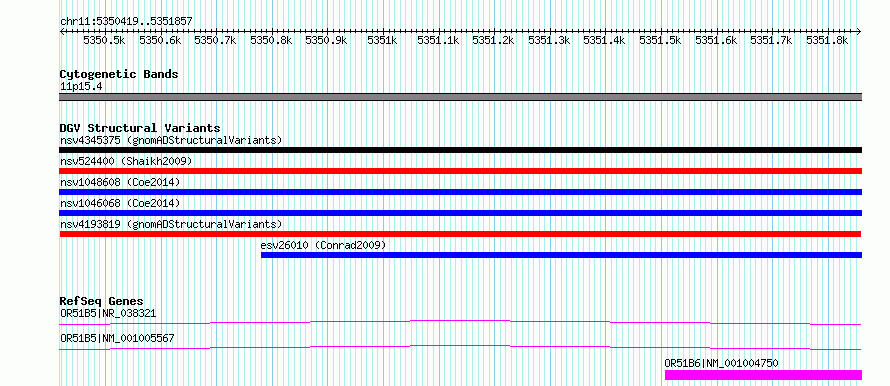Click the 5351.3k ruler tick label
The height and width of the screenshot is (386, 890).
(x=549, y=40)
